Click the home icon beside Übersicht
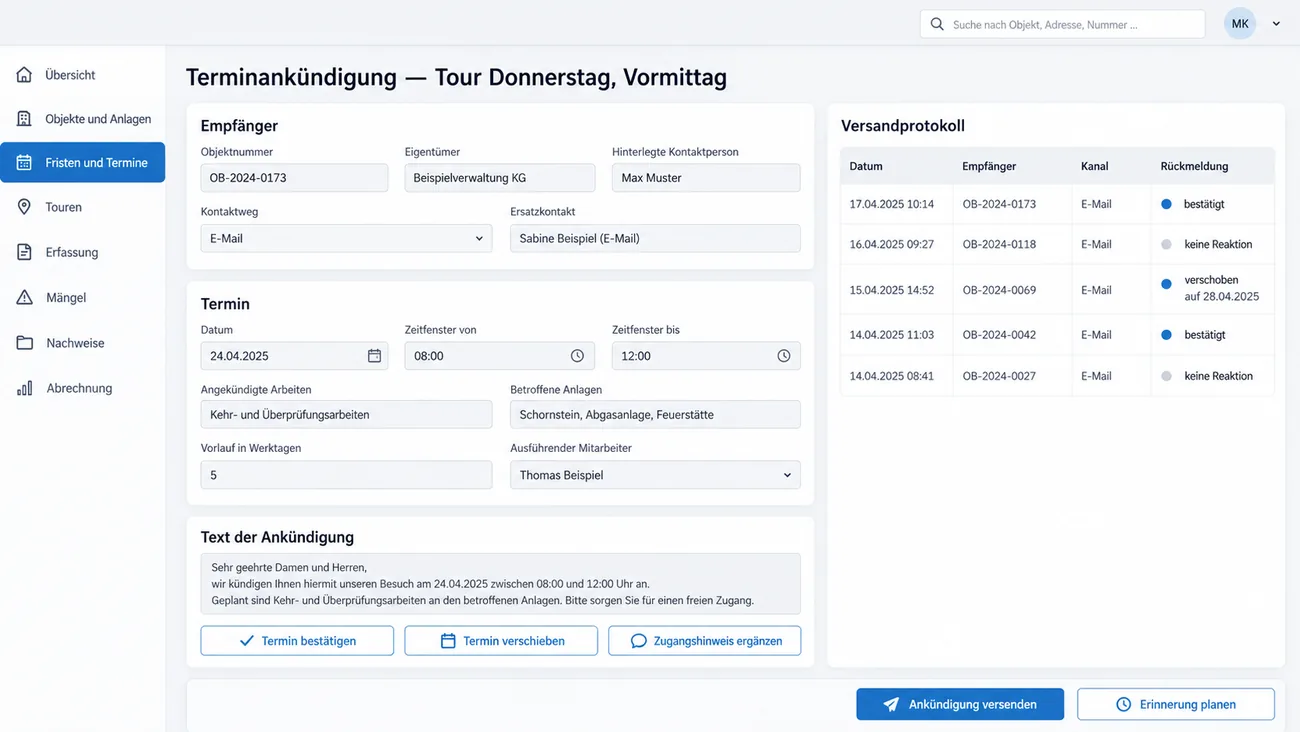The height and width of the screenshot is (732, 1300). [x=24, y=75]
